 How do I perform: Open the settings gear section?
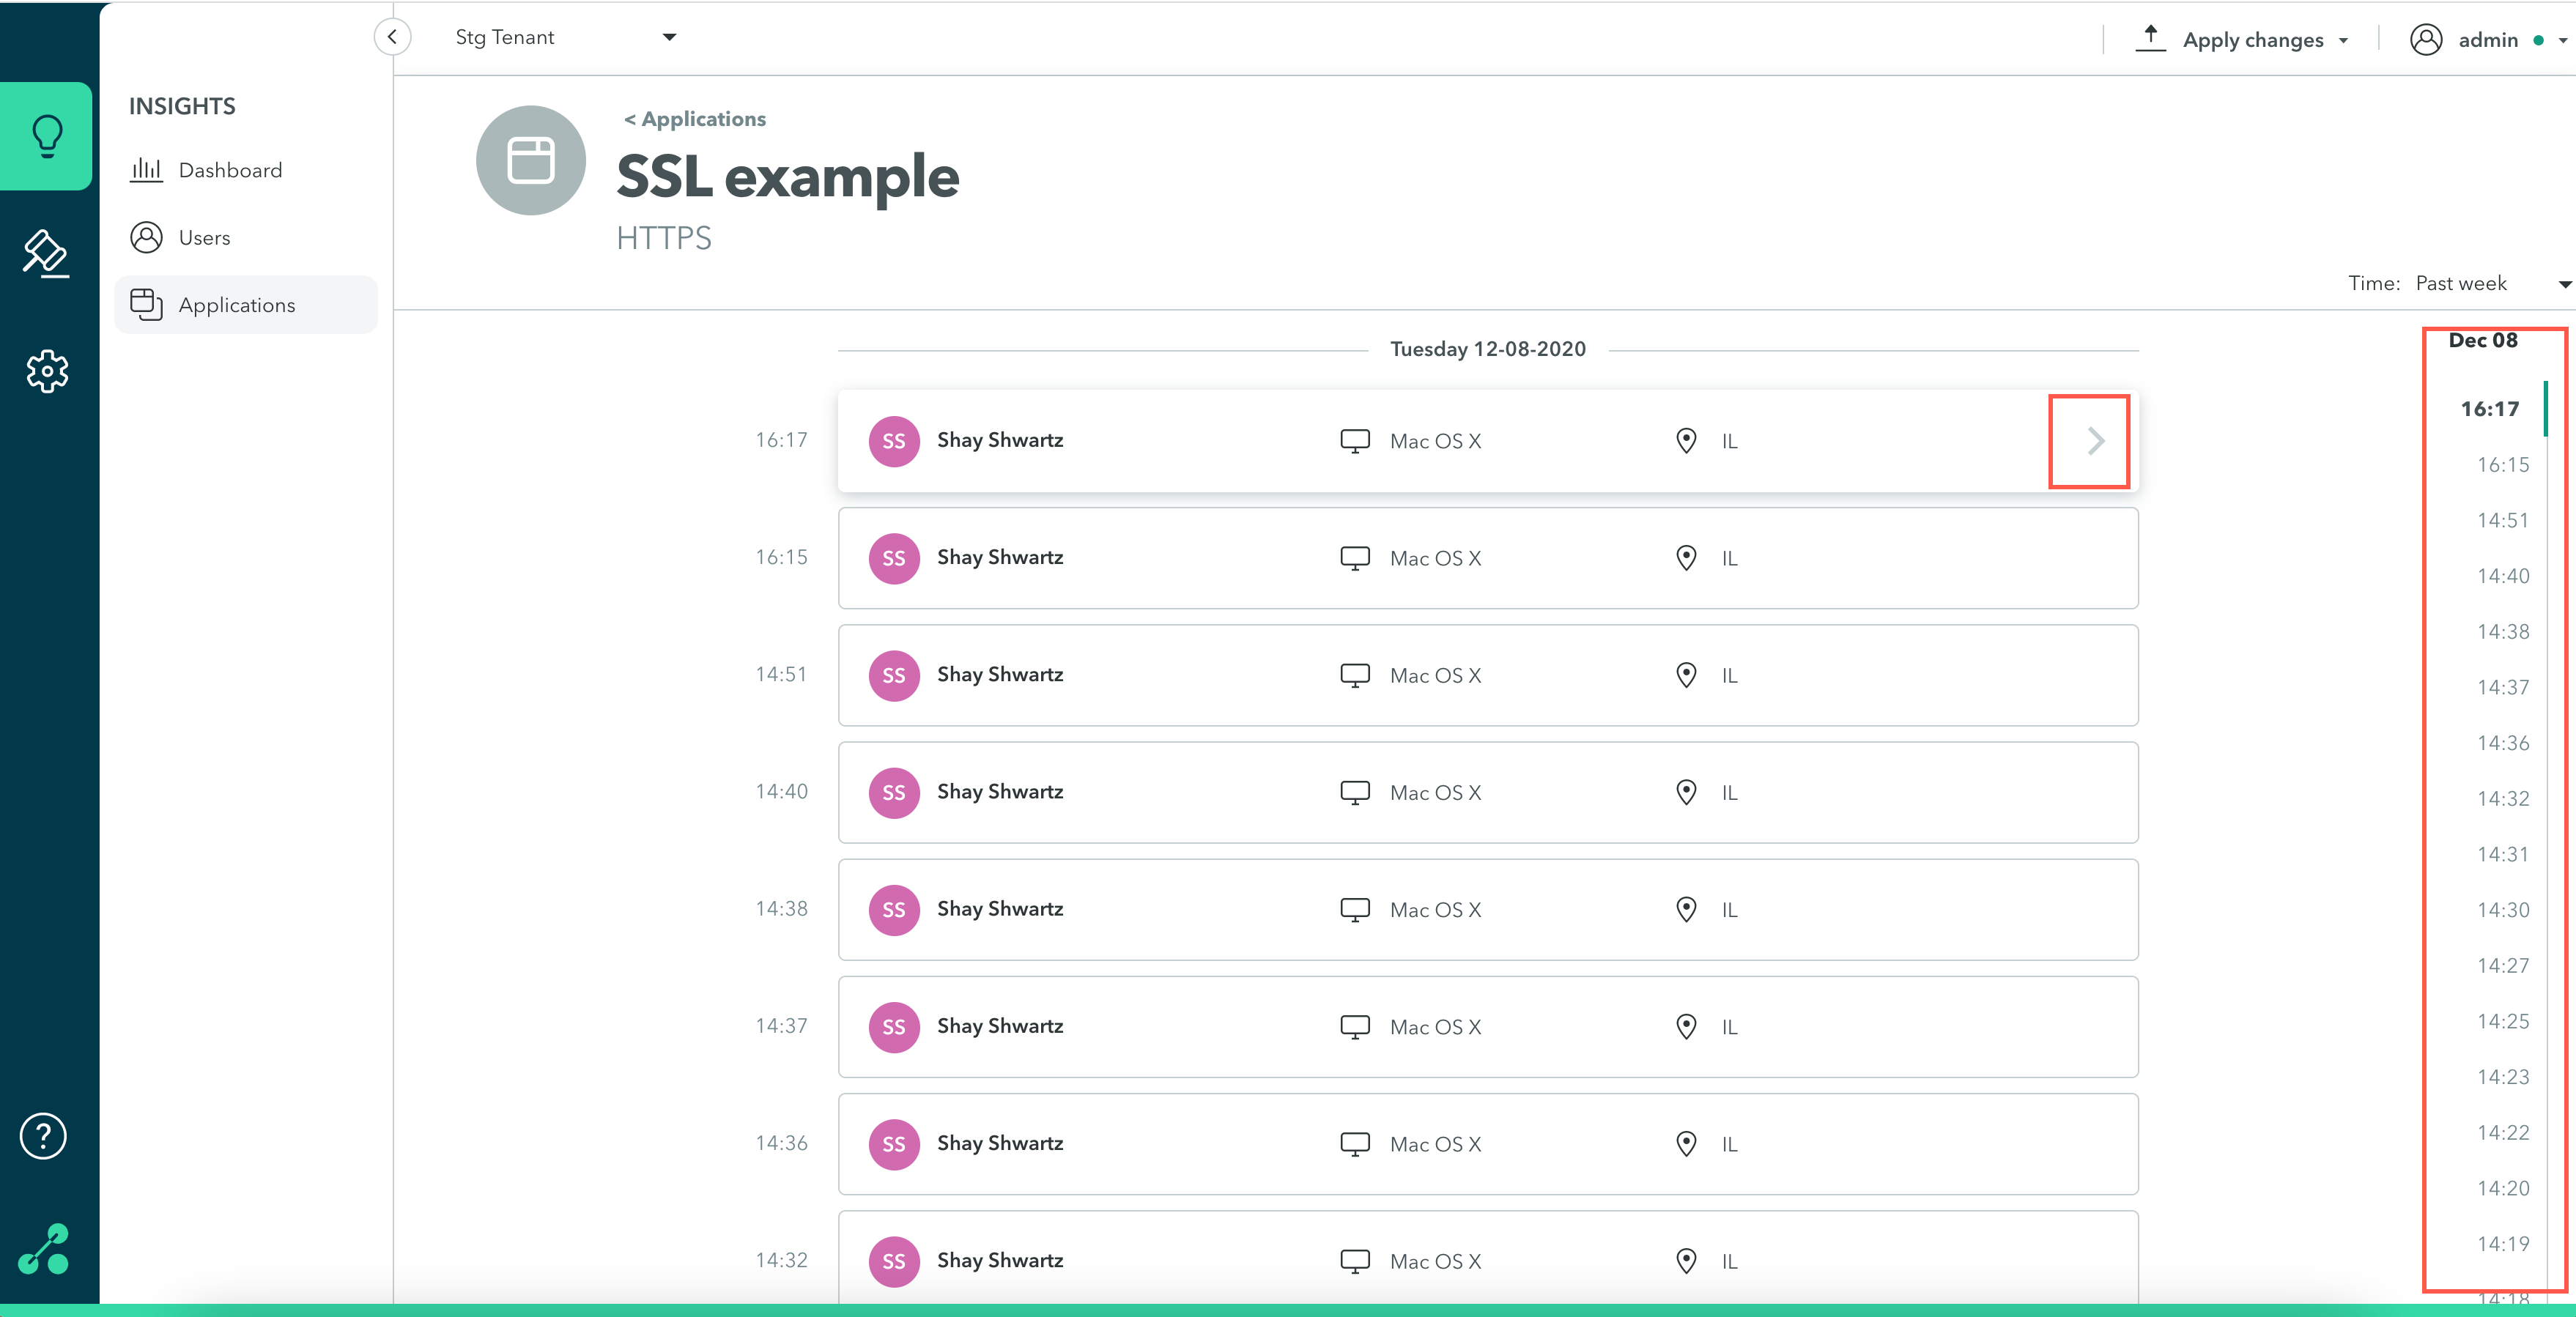pos(47,372)
